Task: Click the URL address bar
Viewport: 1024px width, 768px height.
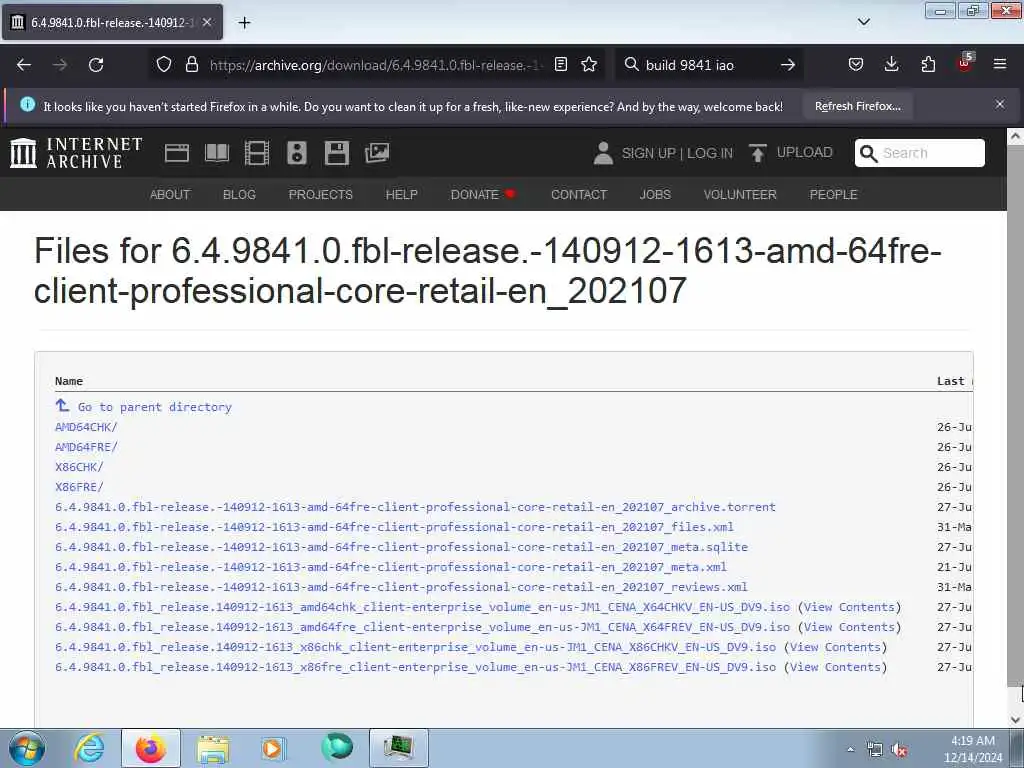Action: tap(376, 65)
